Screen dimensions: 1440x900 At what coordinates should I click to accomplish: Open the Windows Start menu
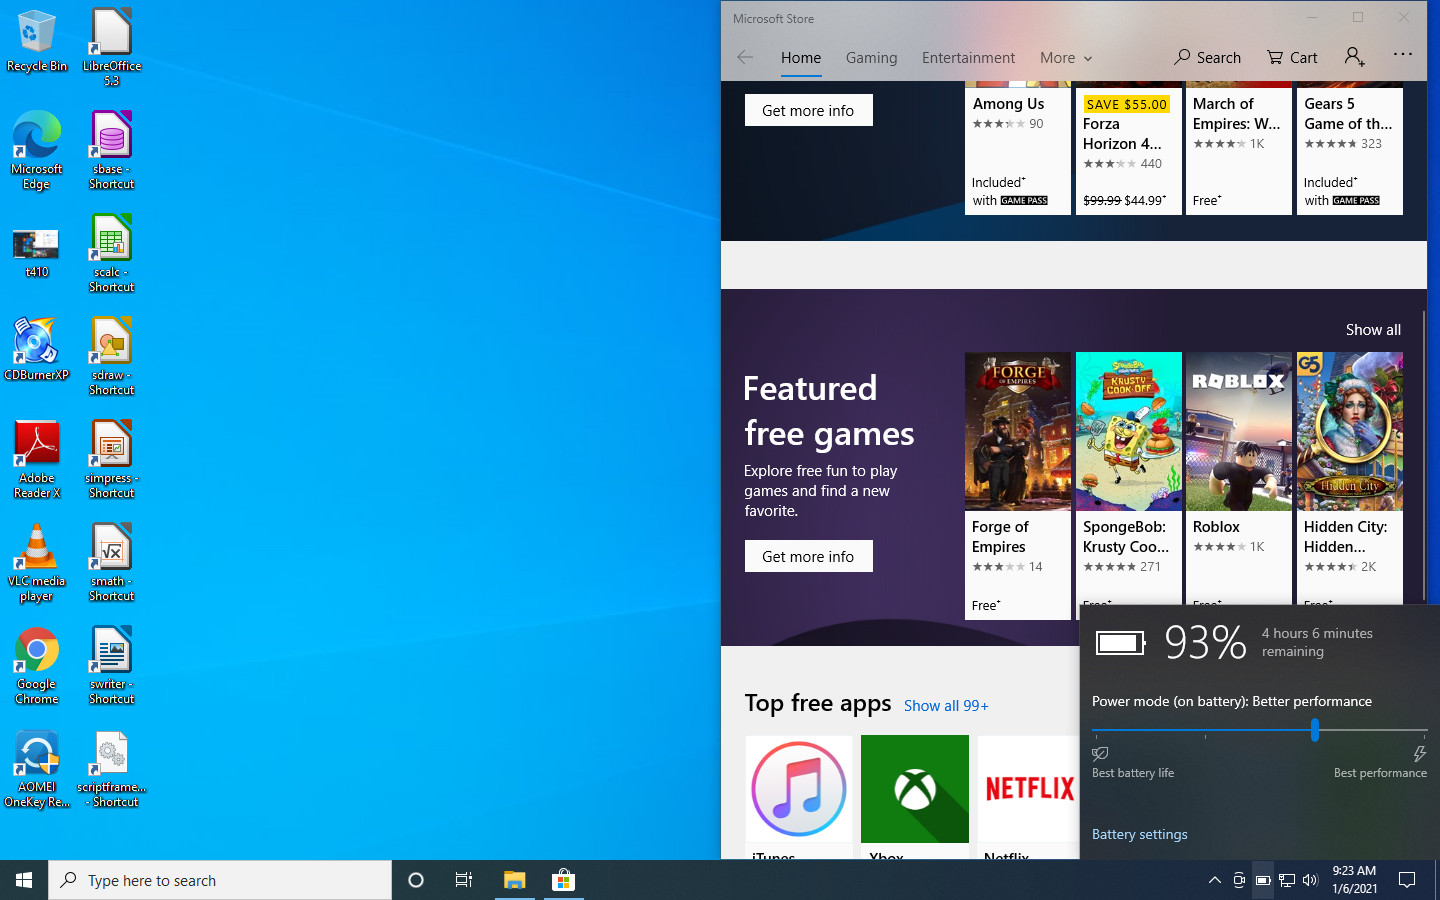(24, 880)
